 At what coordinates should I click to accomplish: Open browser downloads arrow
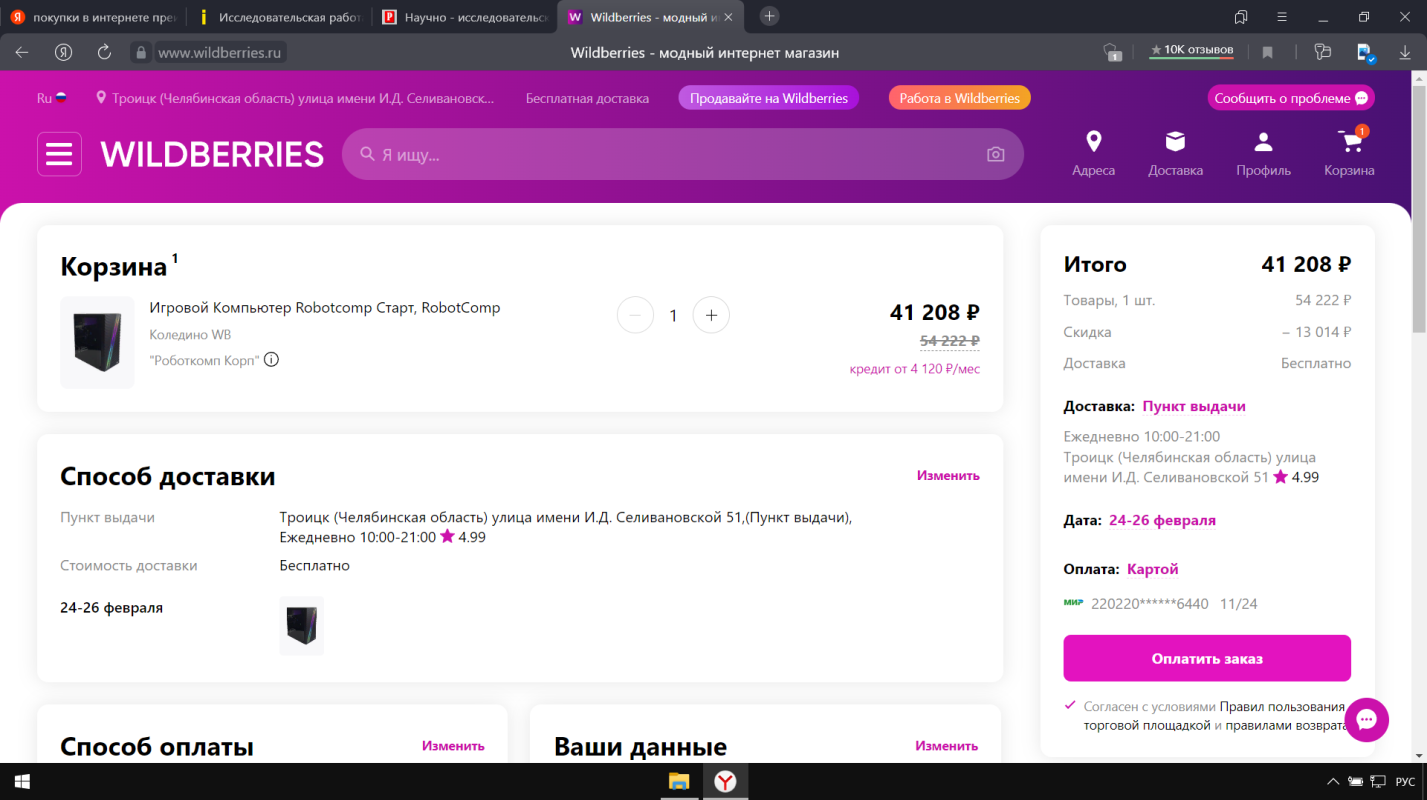(1406, 52)
